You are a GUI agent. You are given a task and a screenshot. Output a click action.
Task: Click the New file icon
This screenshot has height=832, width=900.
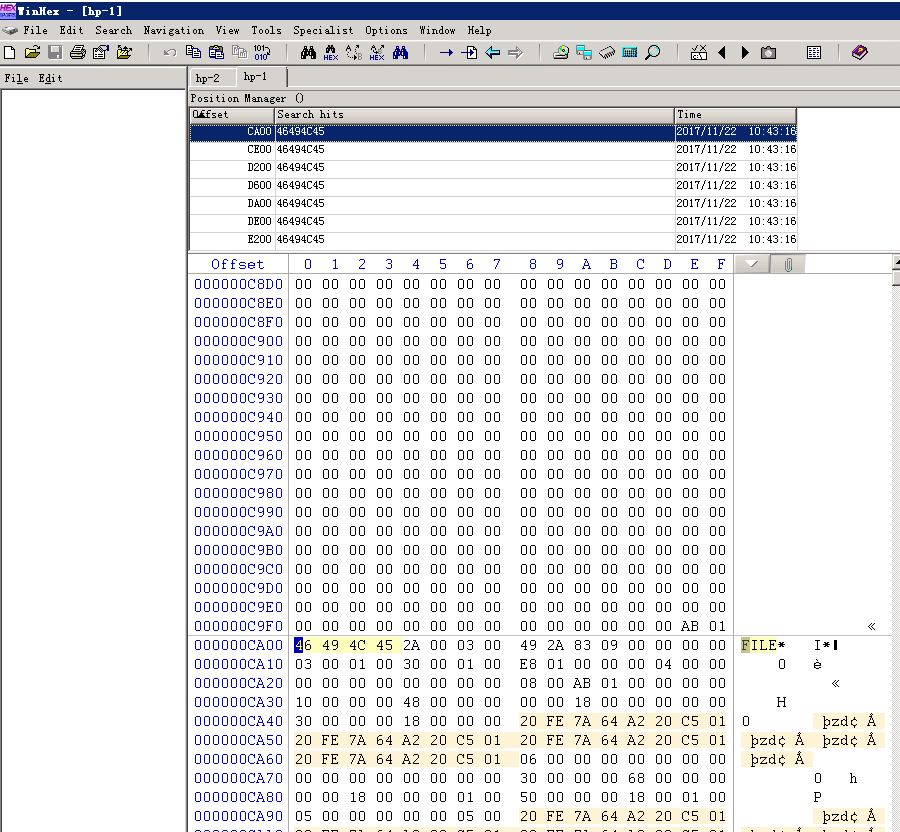[x=10, y=53]
